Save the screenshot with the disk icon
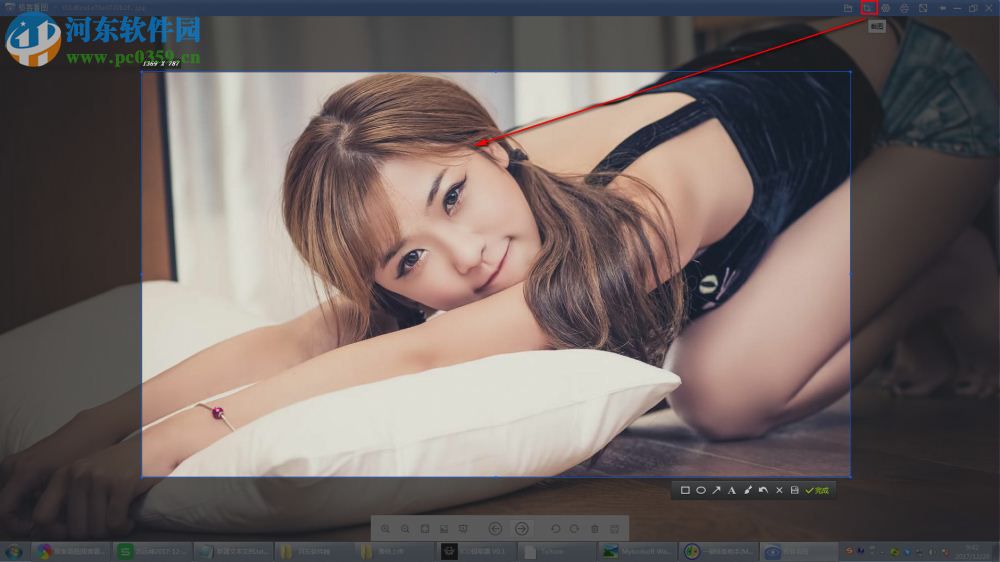Screen dimensions: 1000x562 (x=795, y=490)
